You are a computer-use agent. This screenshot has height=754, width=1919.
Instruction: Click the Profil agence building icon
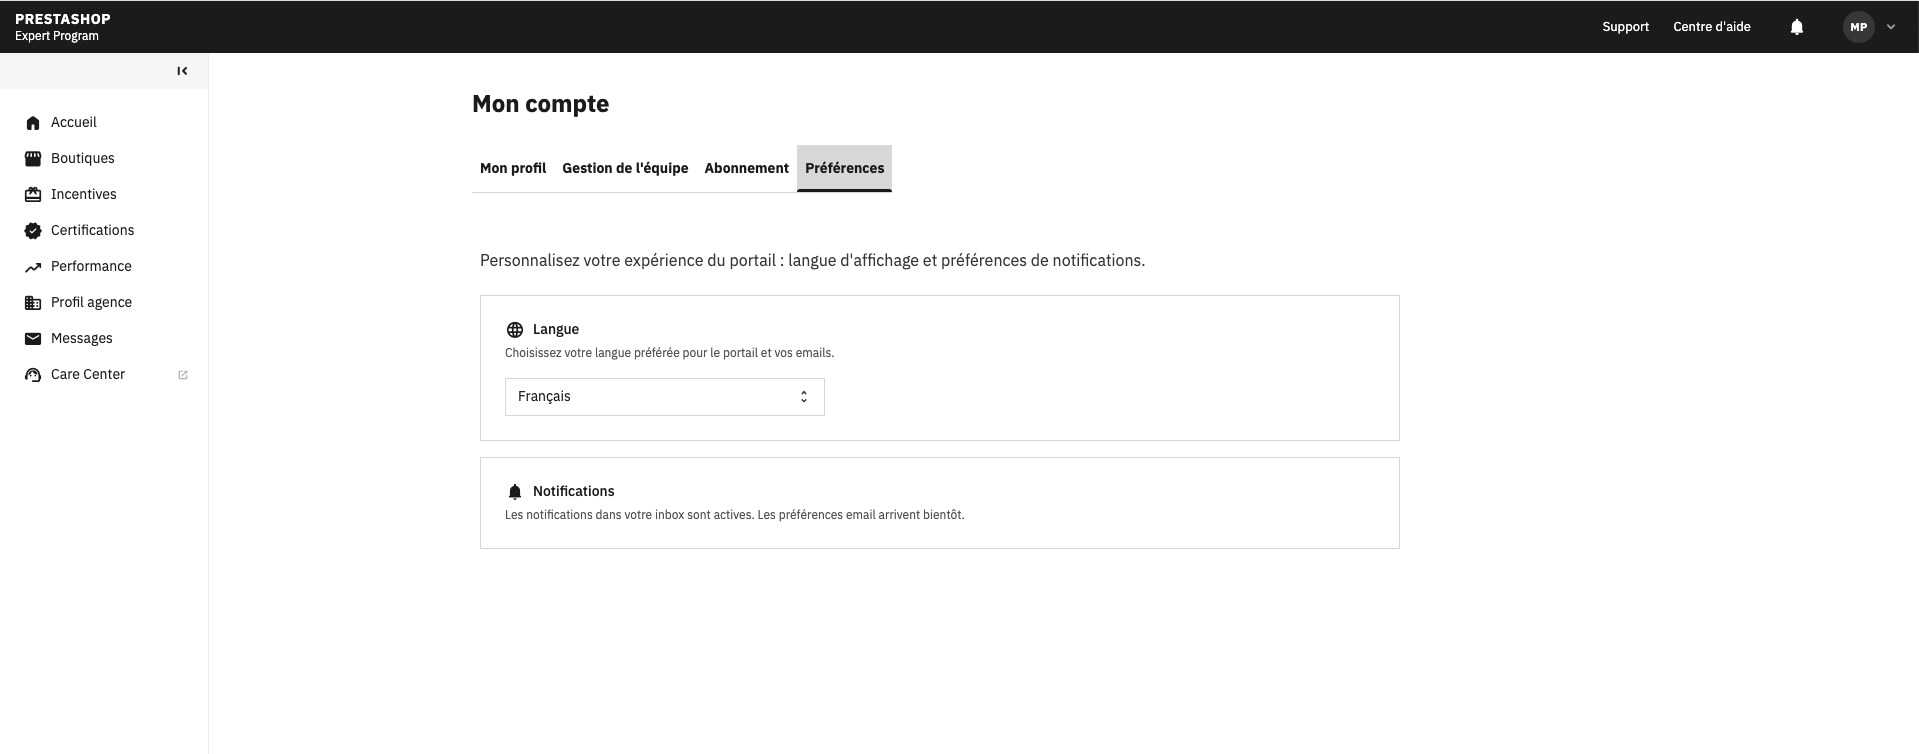[x=33, y=303]
